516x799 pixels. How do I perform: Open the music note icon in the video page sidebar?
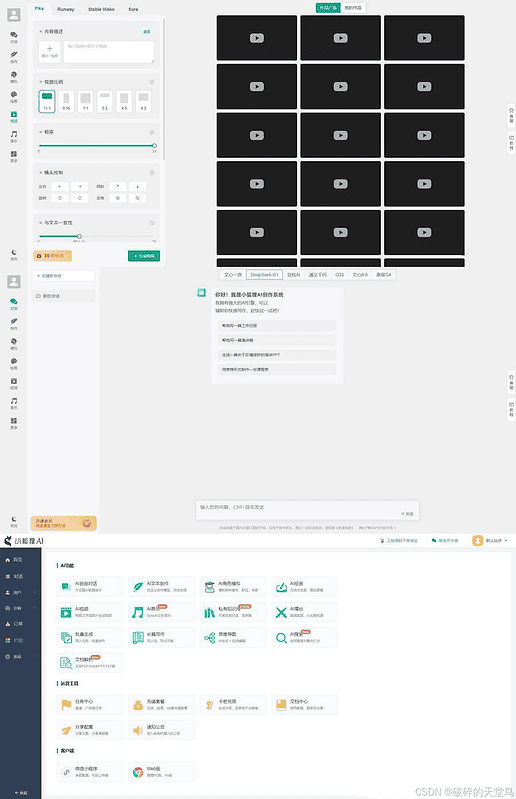[x=14, y=136]
